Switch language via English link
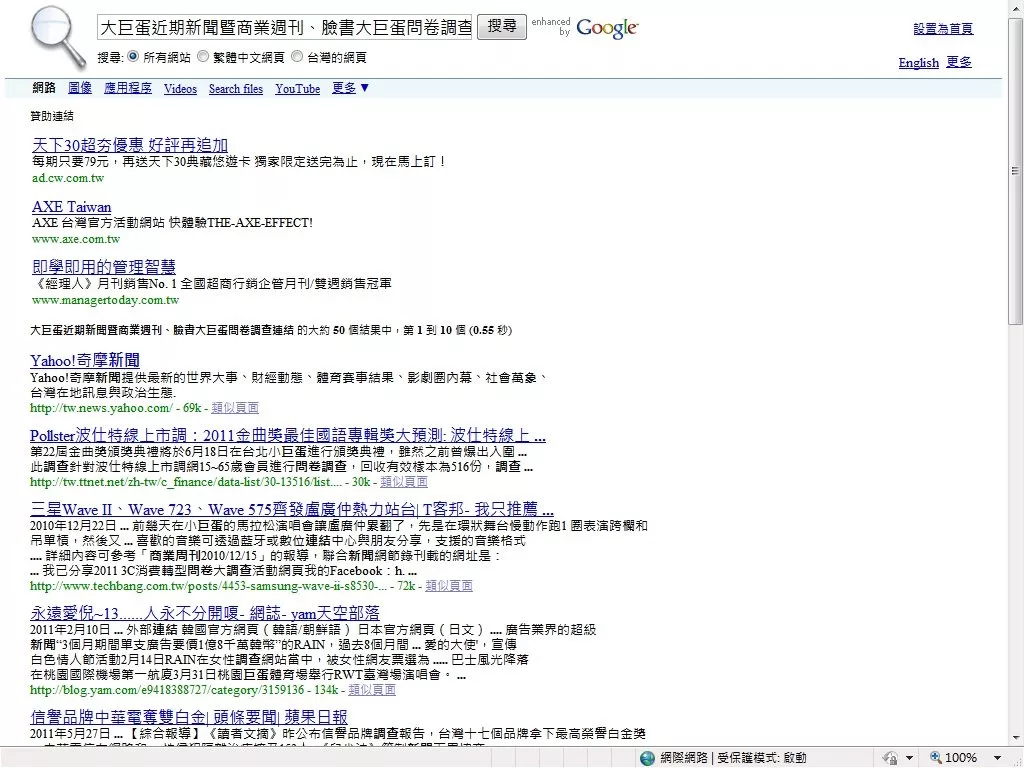The height and width of the screenshot is (768, 1024). (x=918, y=63)
